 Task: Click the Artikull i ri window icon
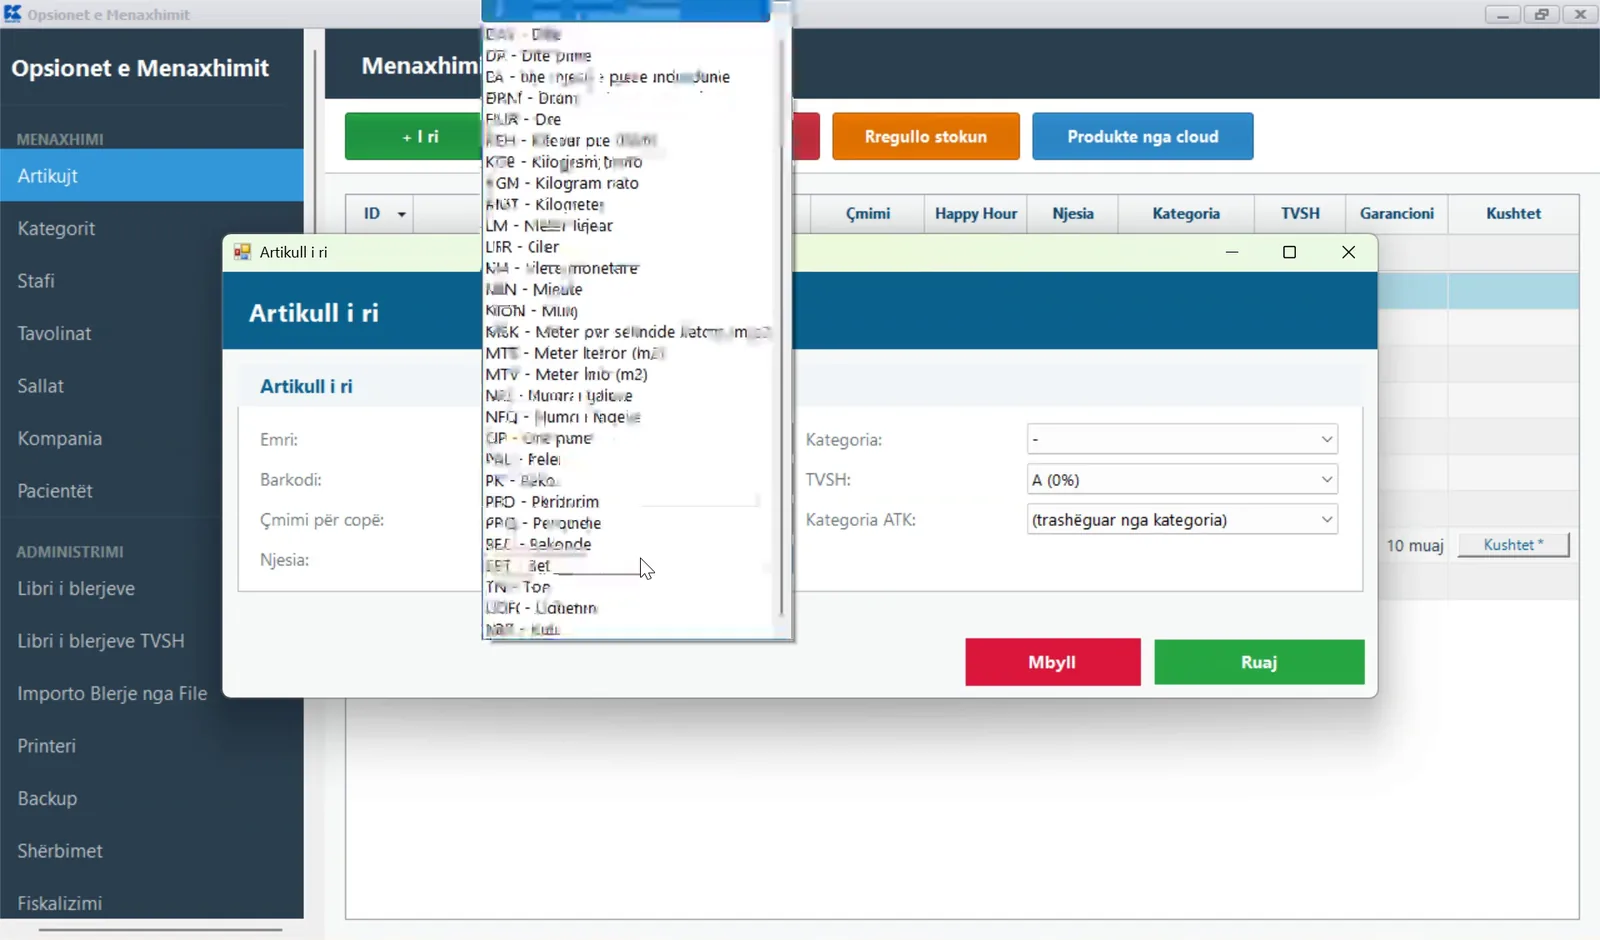tap(242, 252)
